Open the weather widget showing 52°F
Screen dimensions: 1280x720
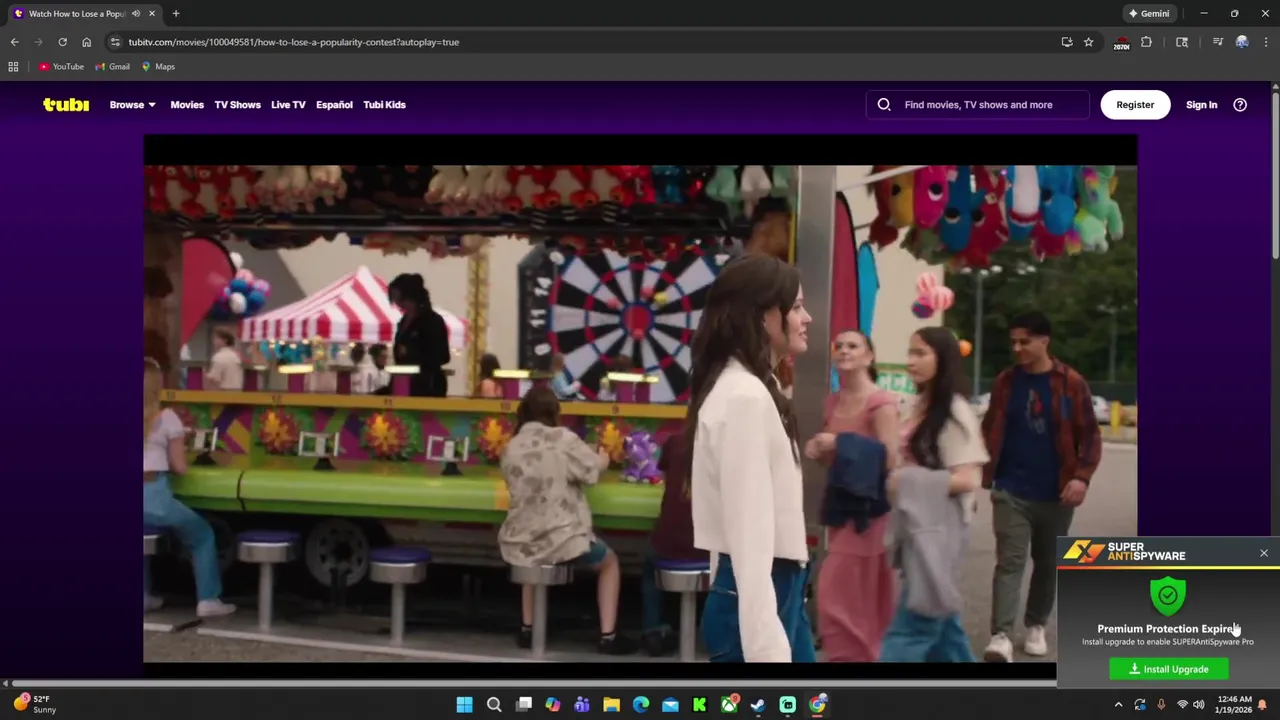[x=33, y=704]
